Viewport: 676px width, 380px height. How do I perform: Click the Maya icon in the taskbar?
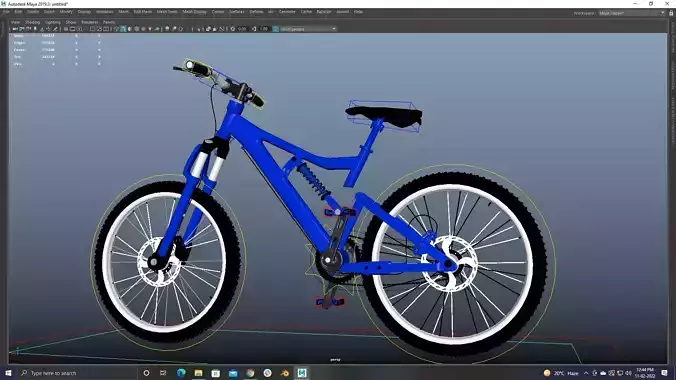[302, 373]
